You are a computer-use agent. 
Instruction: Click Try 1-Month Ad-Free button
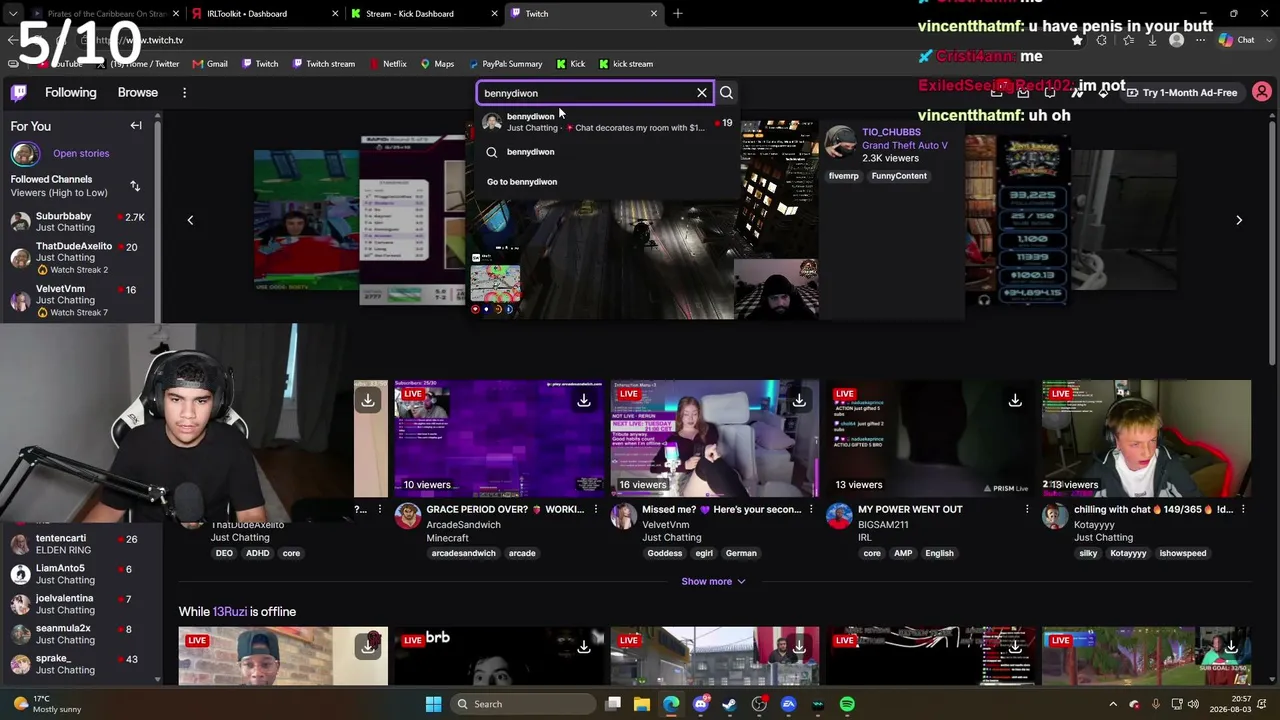tap(1181, 93)
